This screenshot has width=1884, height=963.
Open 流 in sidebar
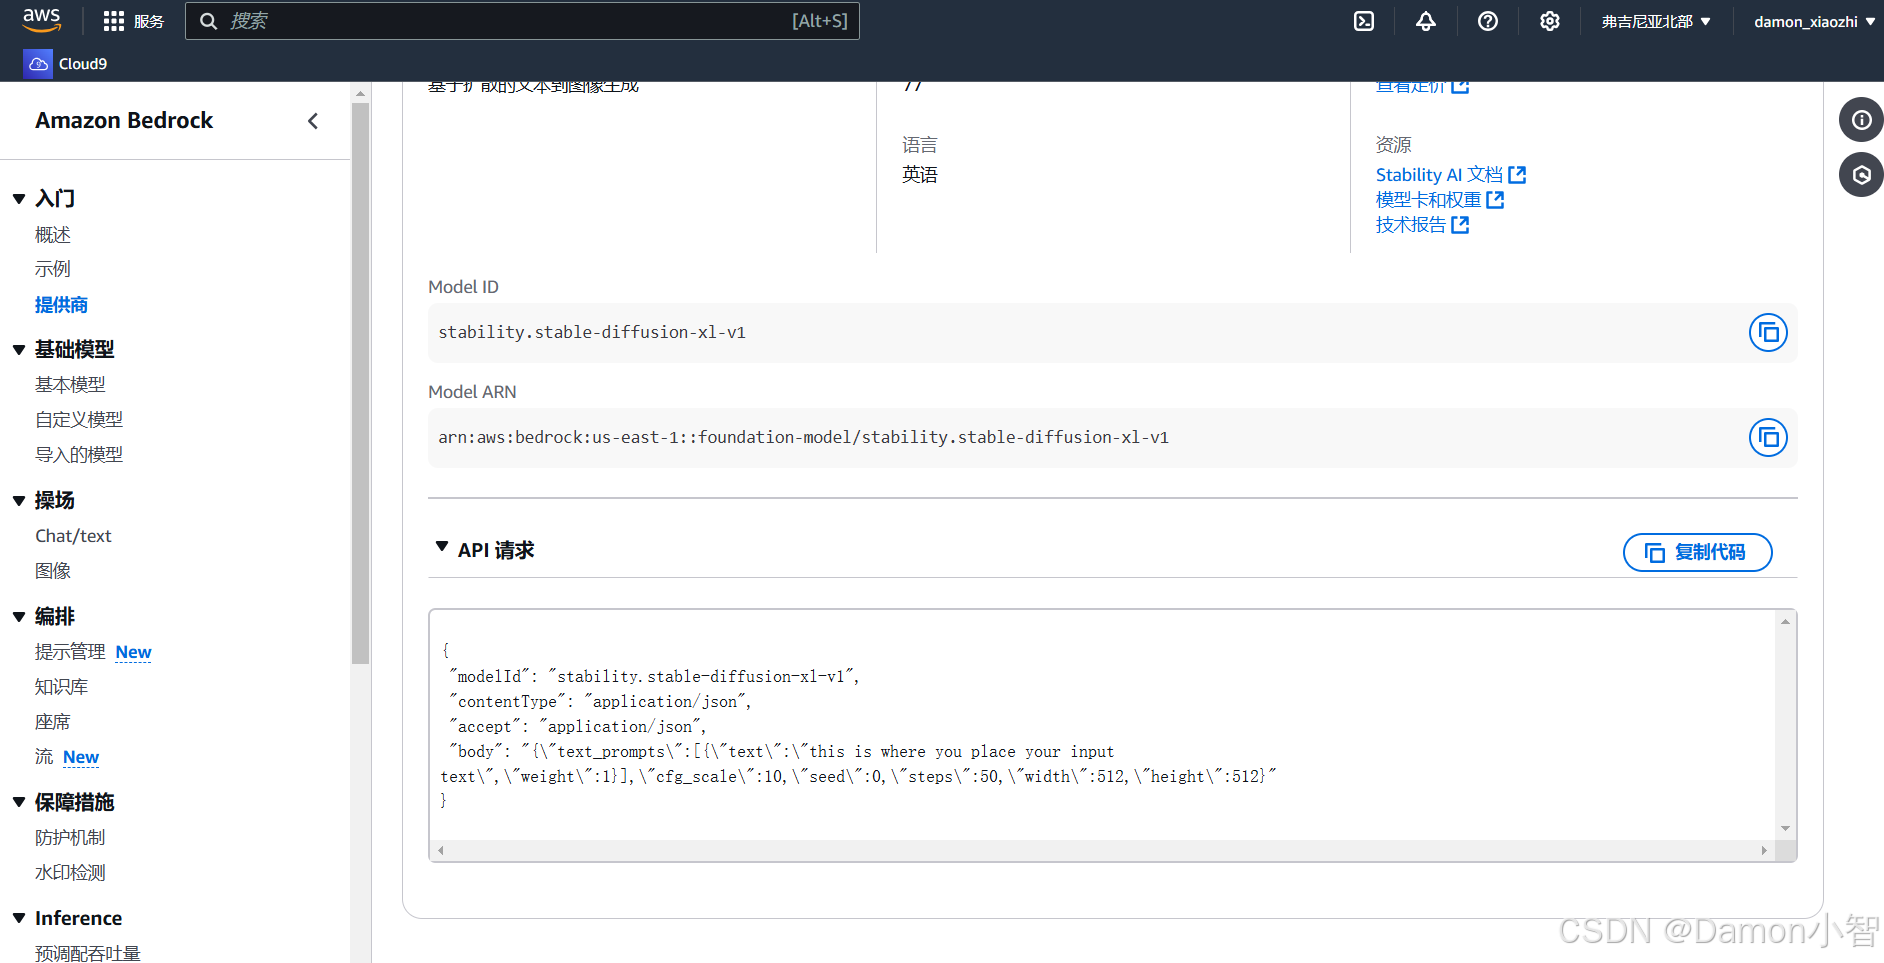click(x=44, y=757)
